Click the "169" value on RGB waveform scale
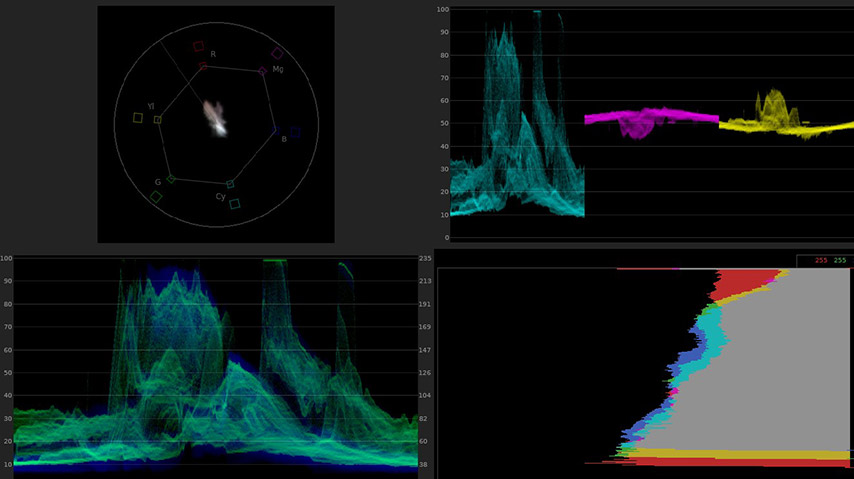The width and height of the screenshot is (854, 479). click(425, 327)
